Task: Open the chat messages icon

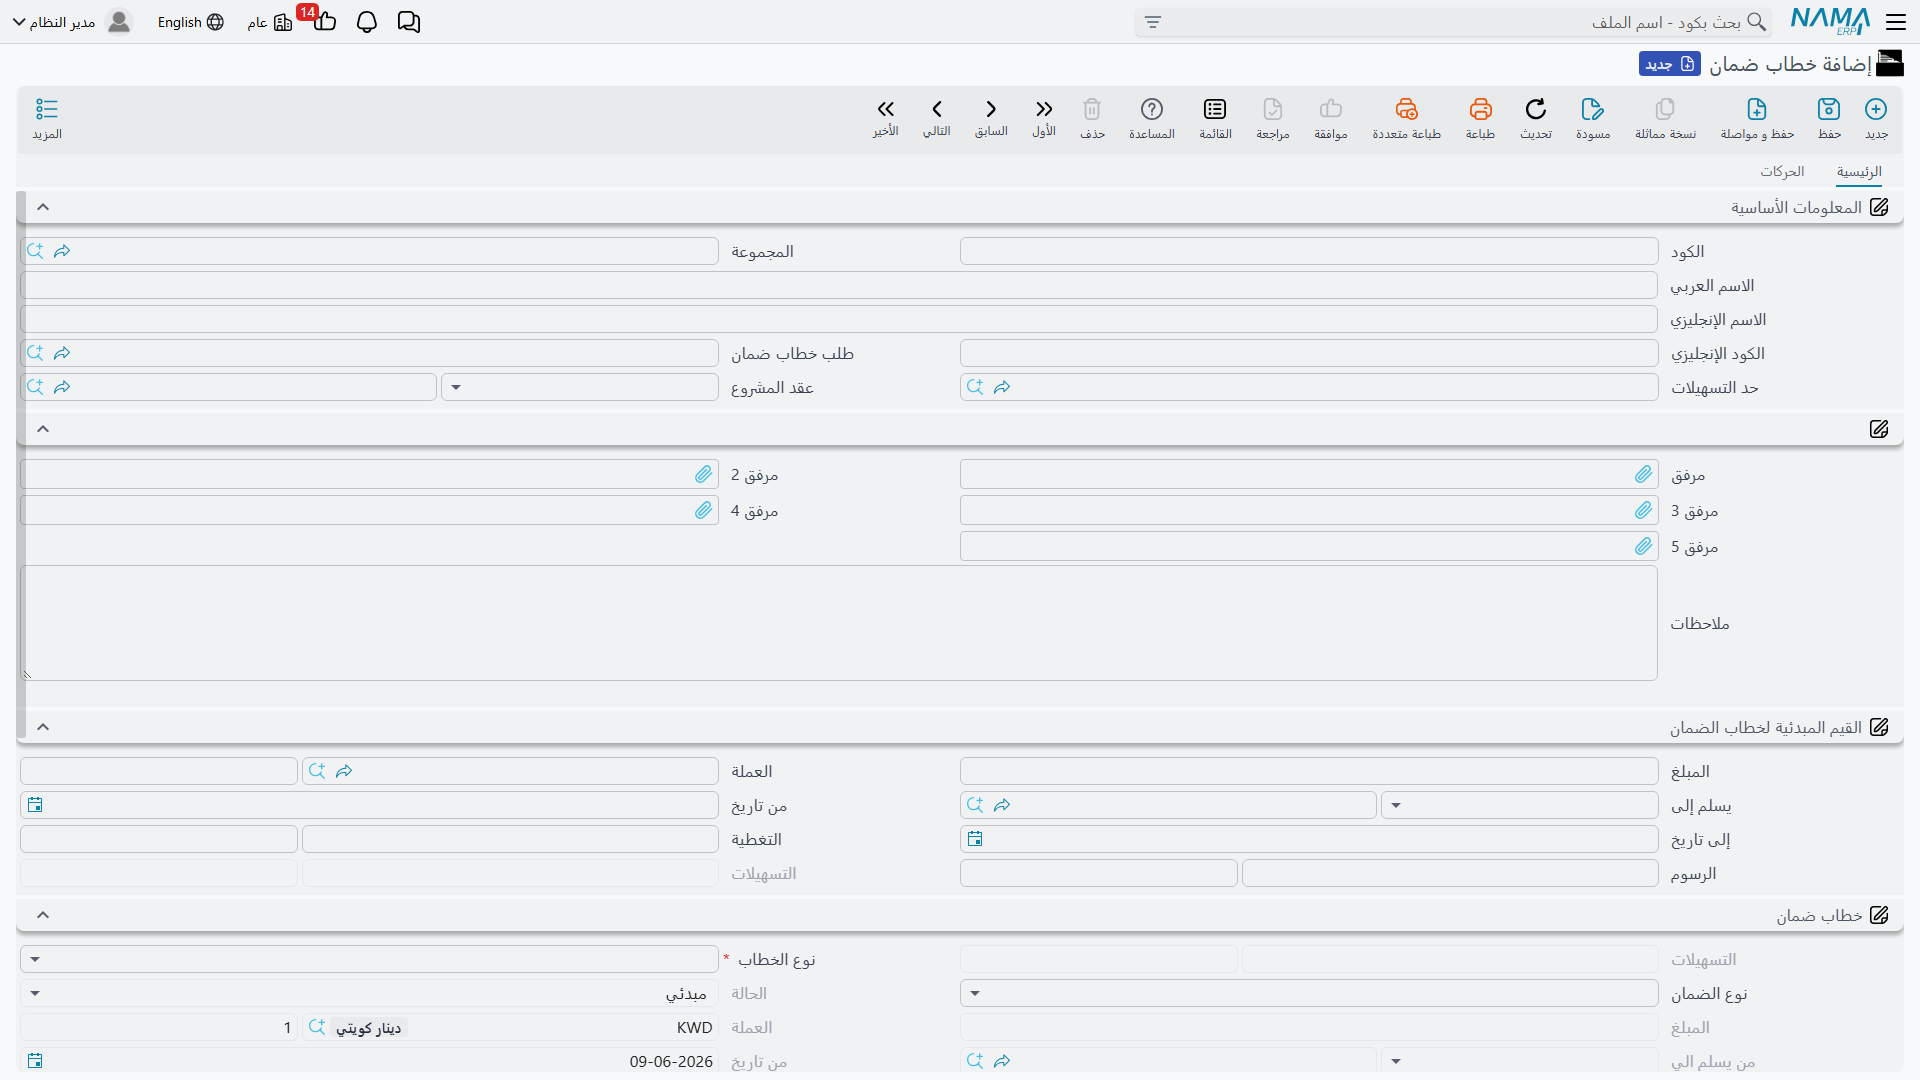Action: 409,22
